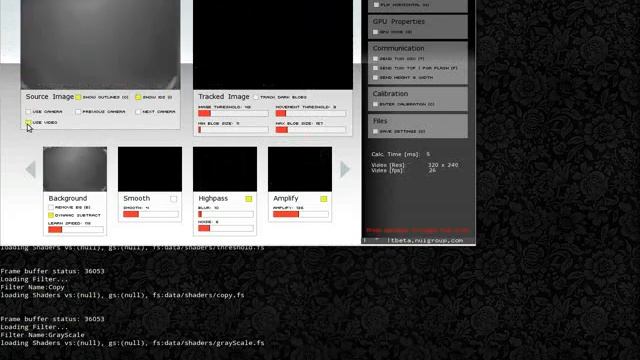Click the 'Communication' heading
Screen dimensions: 640x360
(398, 48)
